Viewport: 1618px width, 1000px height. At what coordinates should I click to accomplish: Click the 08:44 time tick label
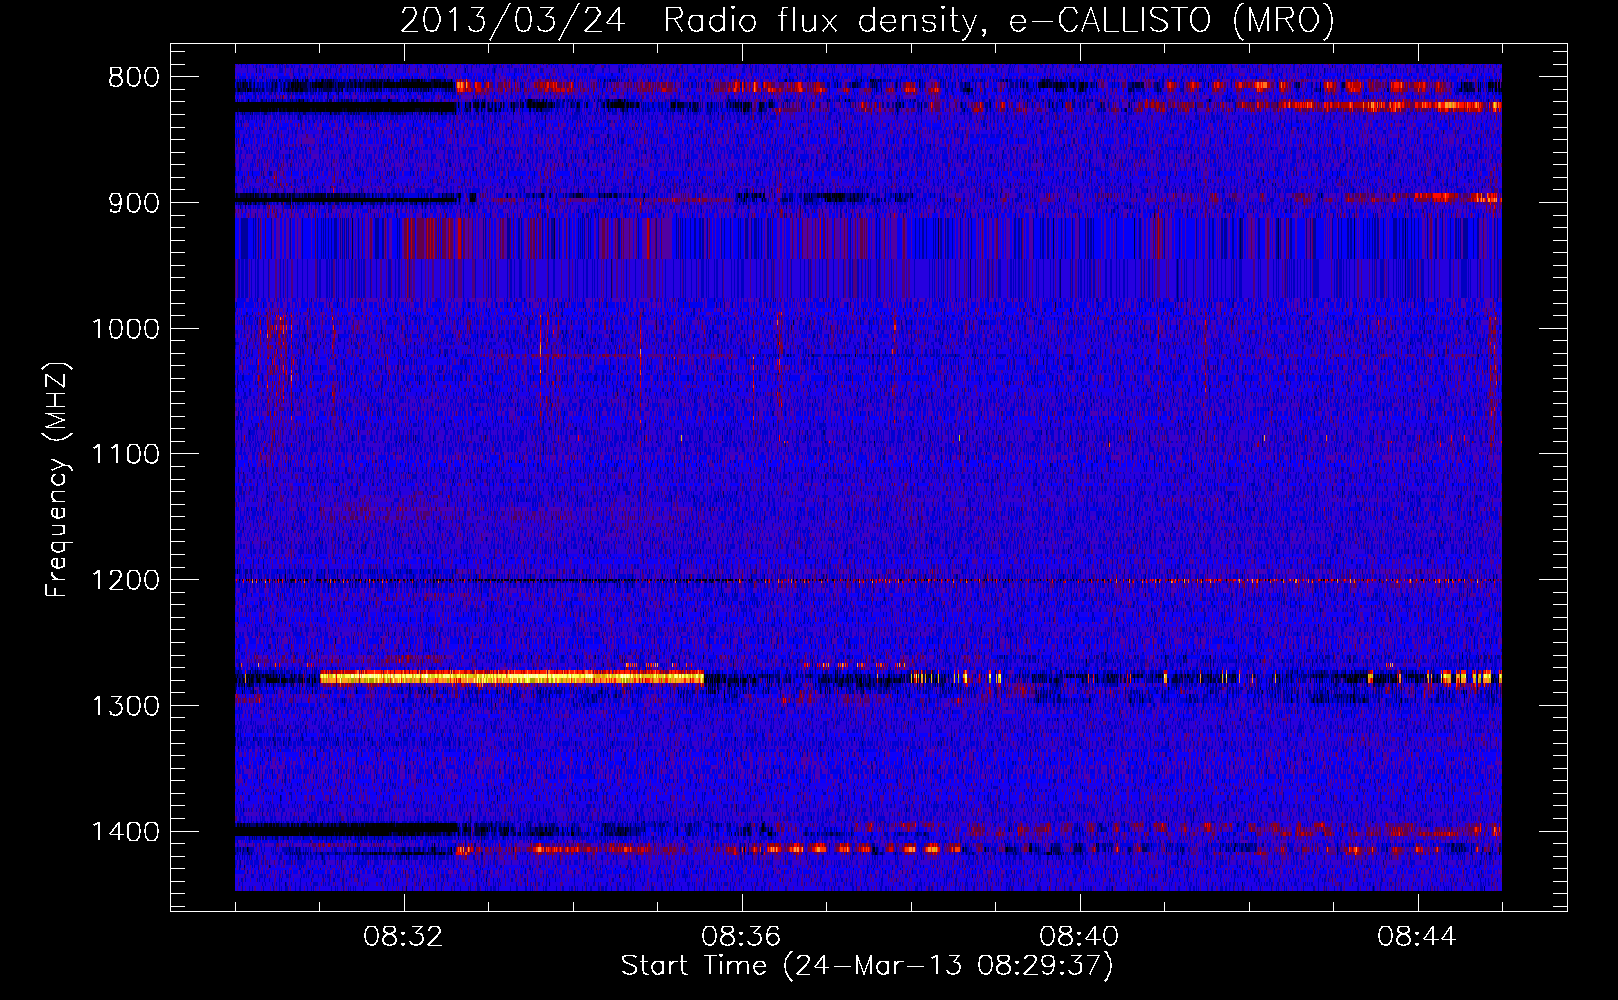point(1418,937)
